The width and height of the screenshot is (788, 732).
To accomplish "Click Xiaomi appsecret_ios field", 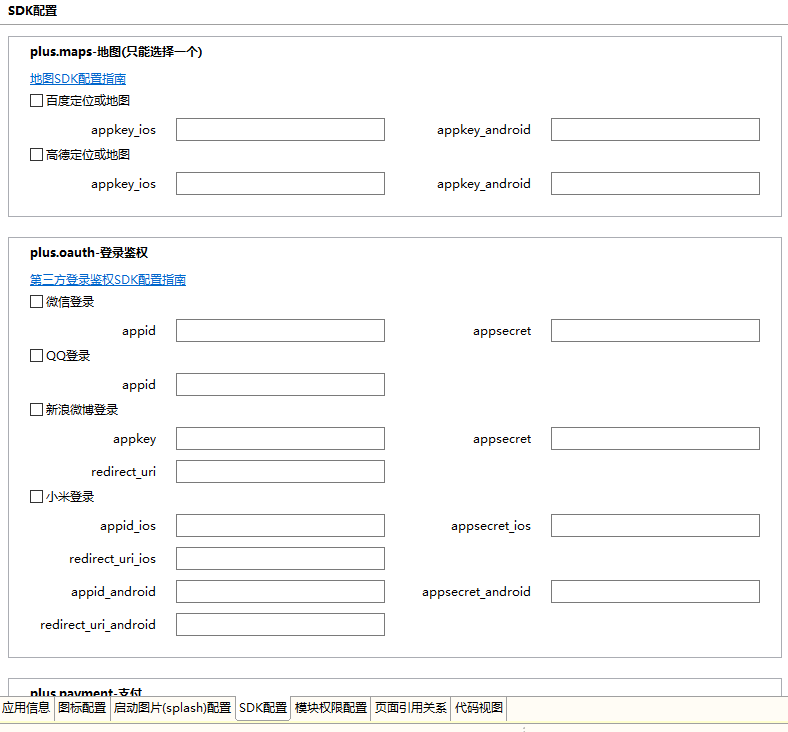I will (x=655, y=526).
